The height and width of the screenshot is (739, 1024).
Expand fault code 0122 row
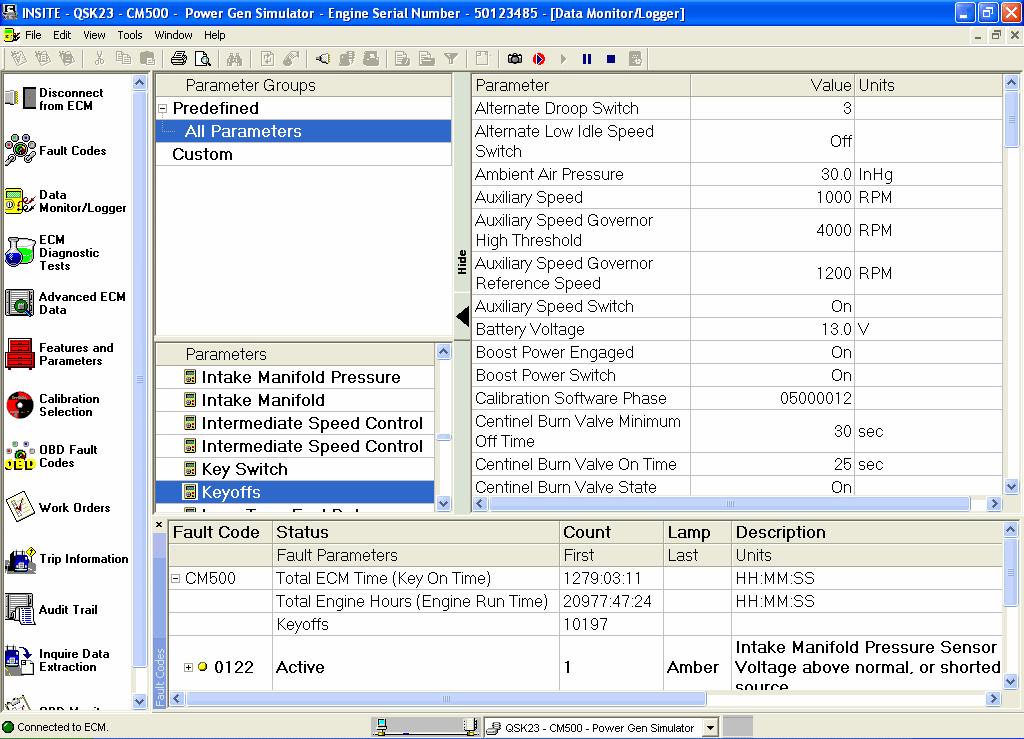point(188,667)
